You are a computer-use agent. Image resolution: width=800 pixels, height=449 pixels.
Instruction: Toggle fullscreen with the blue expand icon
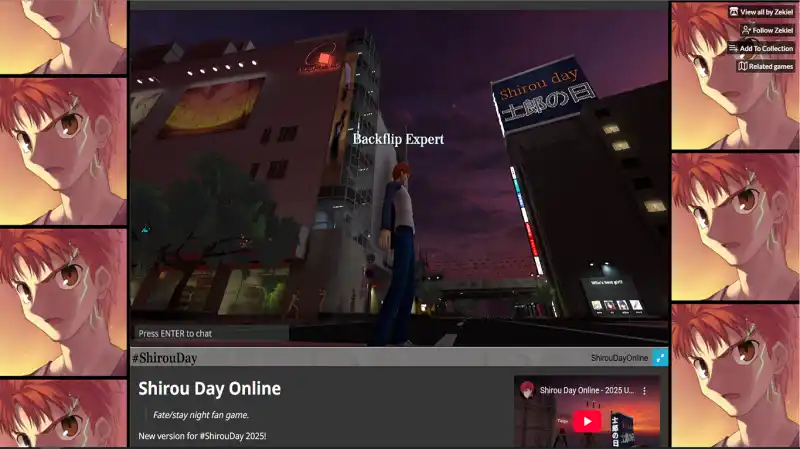coord(660,358)
